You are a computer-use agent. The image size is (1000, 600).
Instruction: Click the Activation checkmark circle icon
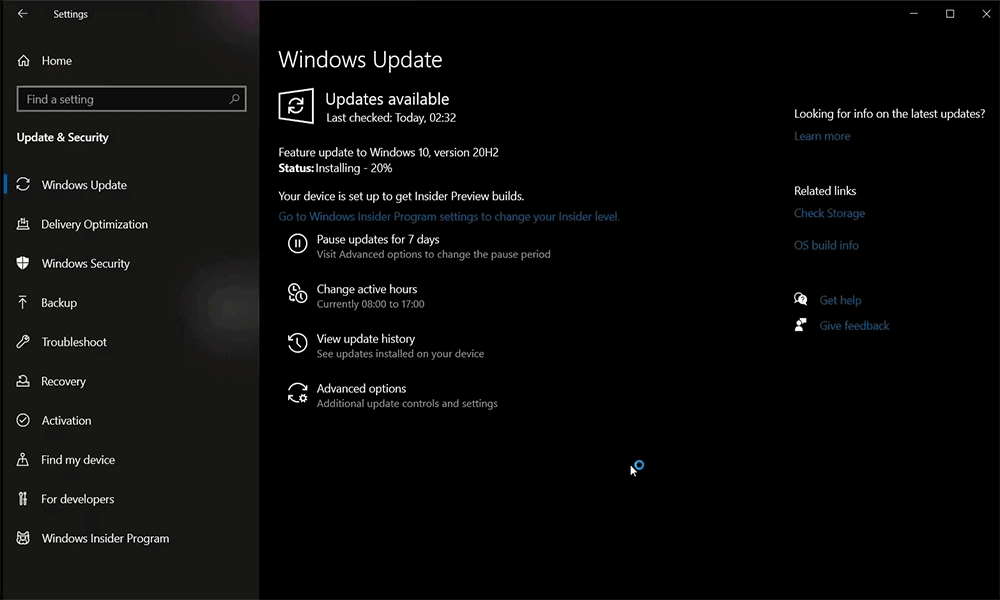[x=23, y=420]
